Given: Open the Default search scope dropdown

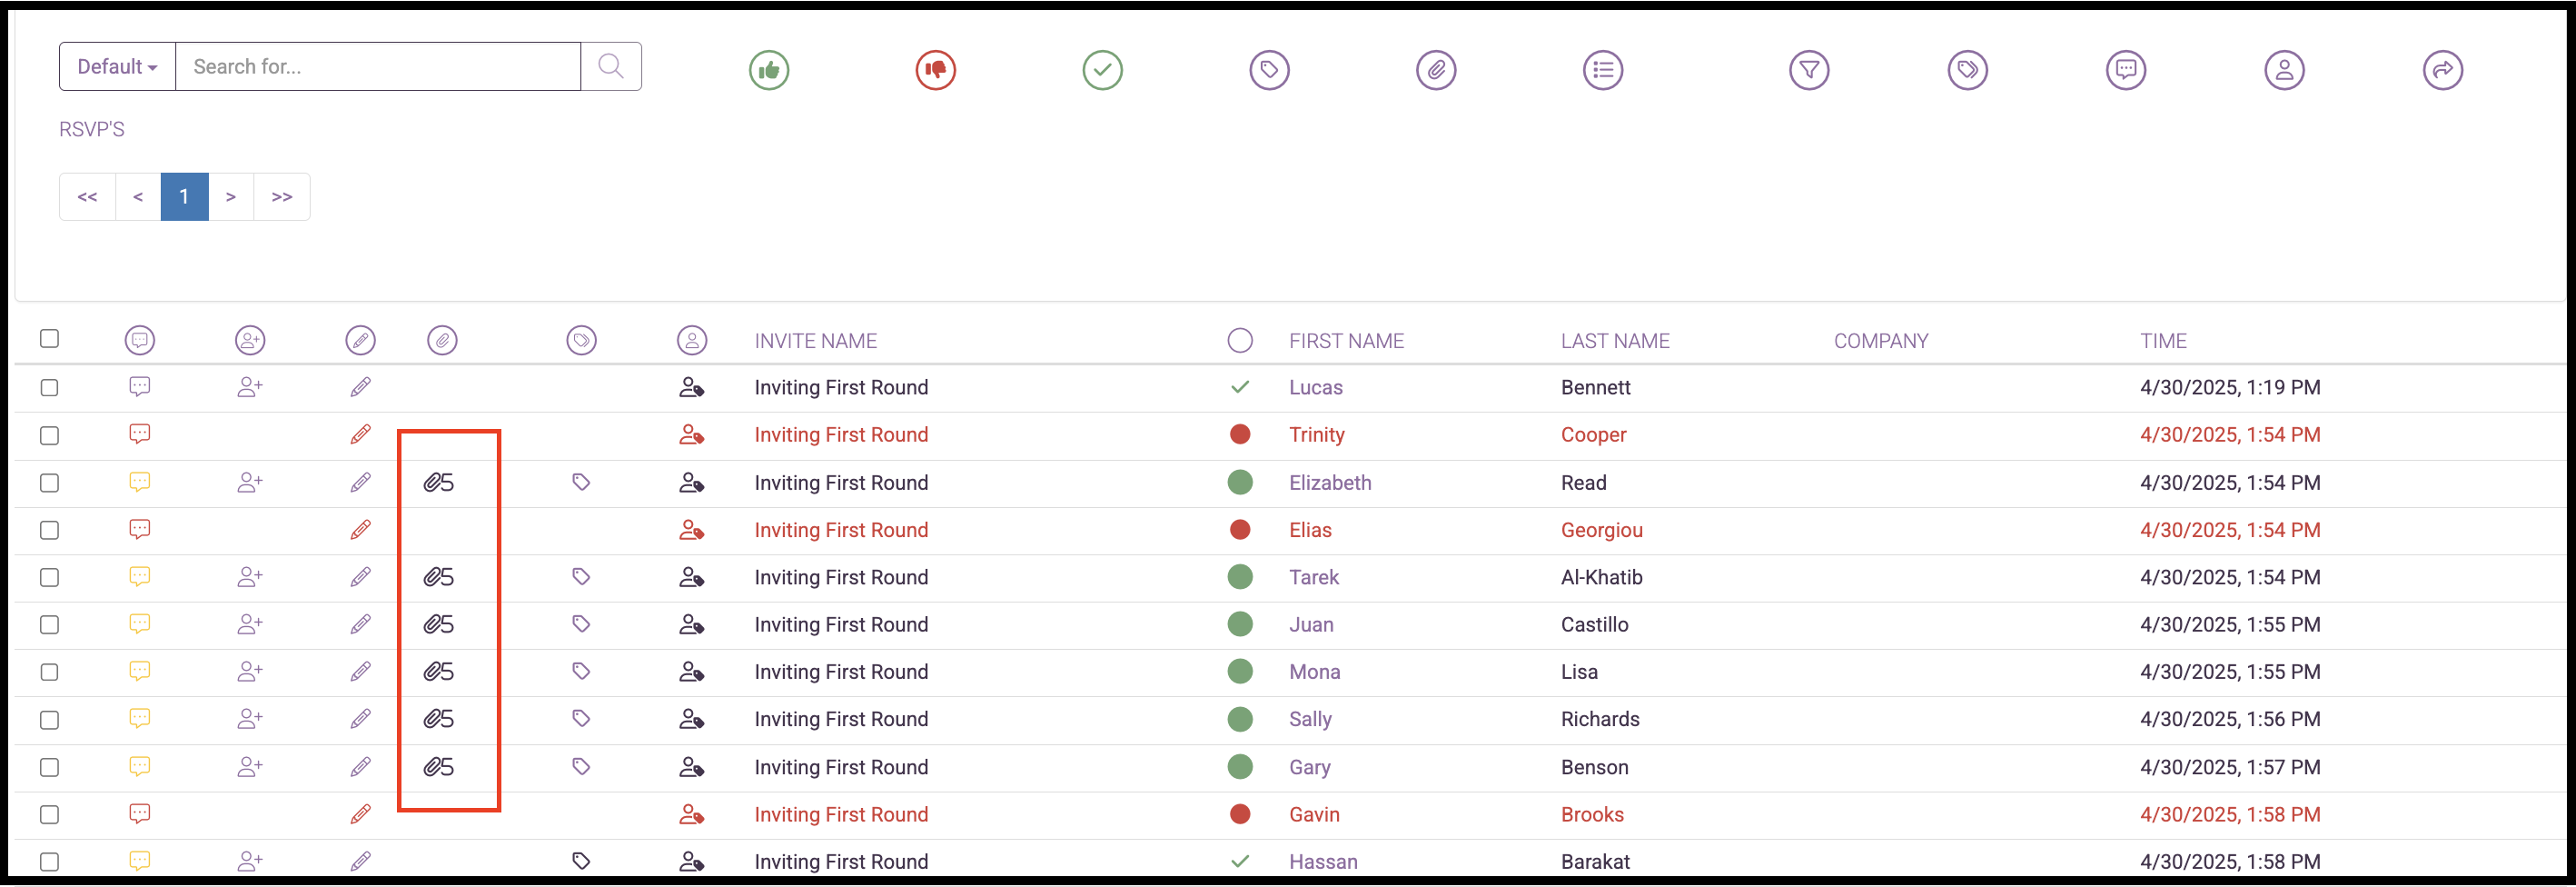Looking at the screenshot, I should (x=116, y=66).
